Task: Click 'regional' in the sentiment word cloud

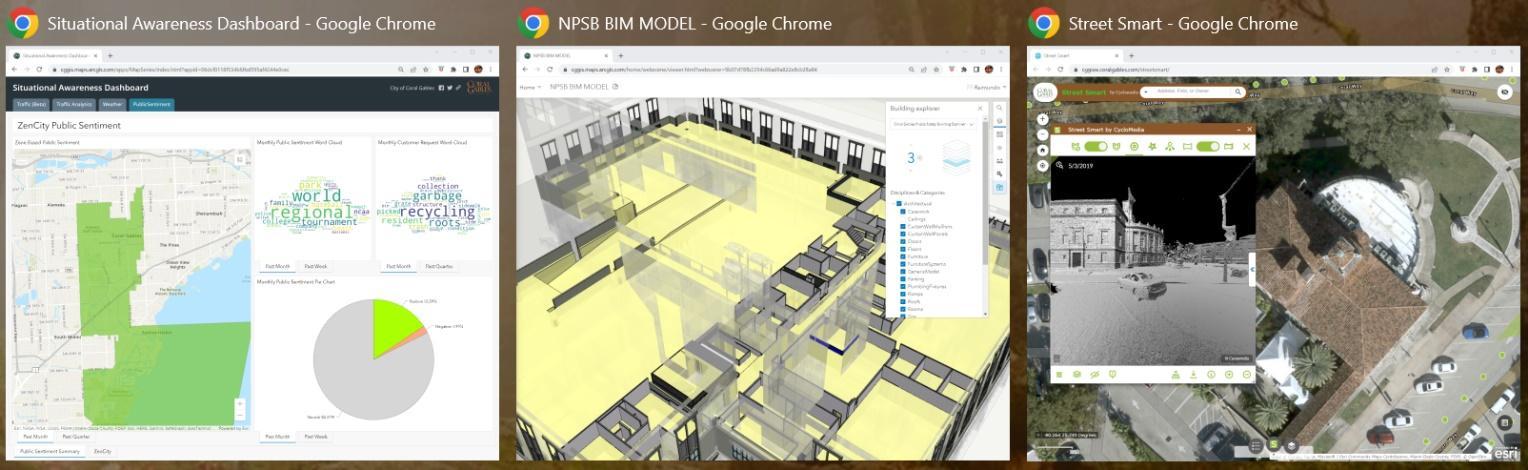Action: tap(311, 213)
